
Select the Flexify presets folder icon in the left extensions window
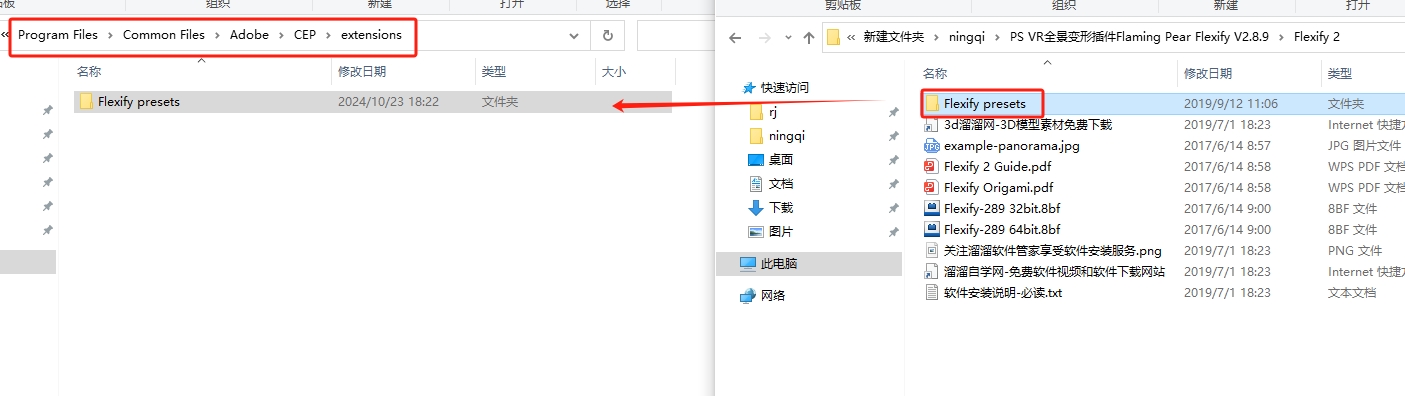(x=86, y=101)
